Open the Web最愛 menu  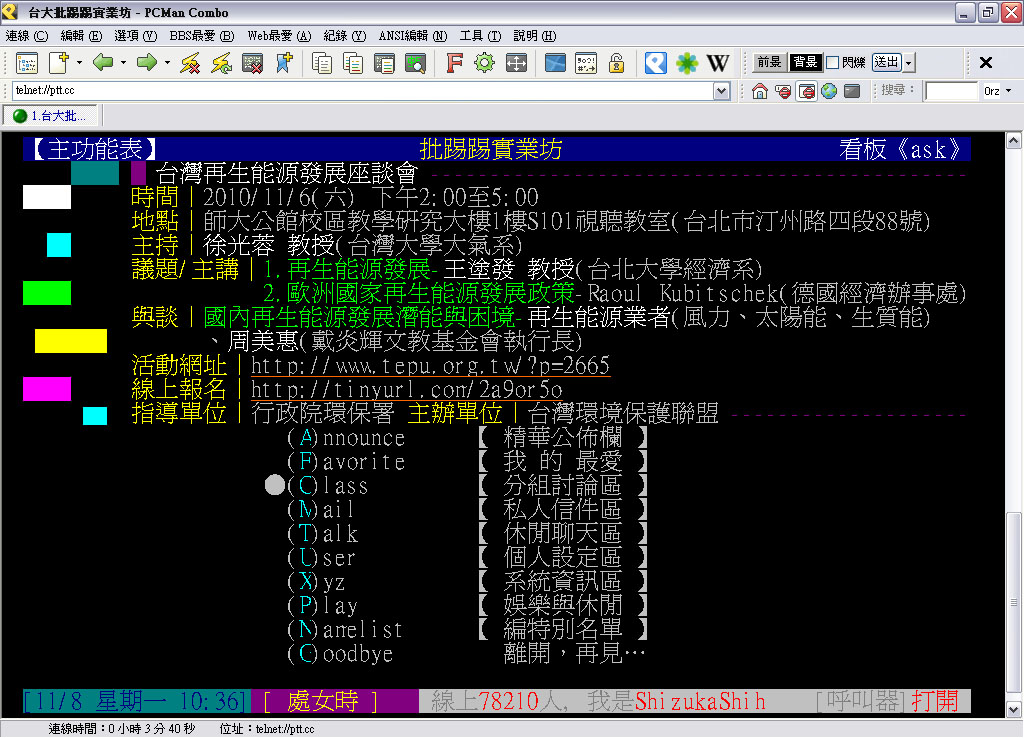pyautogui.click(x=280, y=36)
